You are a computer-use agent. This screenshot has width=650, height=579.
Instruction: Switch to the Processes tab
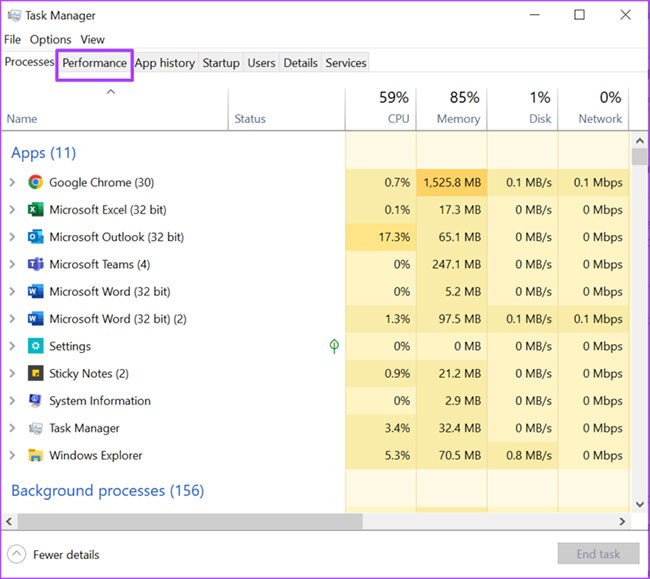coord(29,62)
